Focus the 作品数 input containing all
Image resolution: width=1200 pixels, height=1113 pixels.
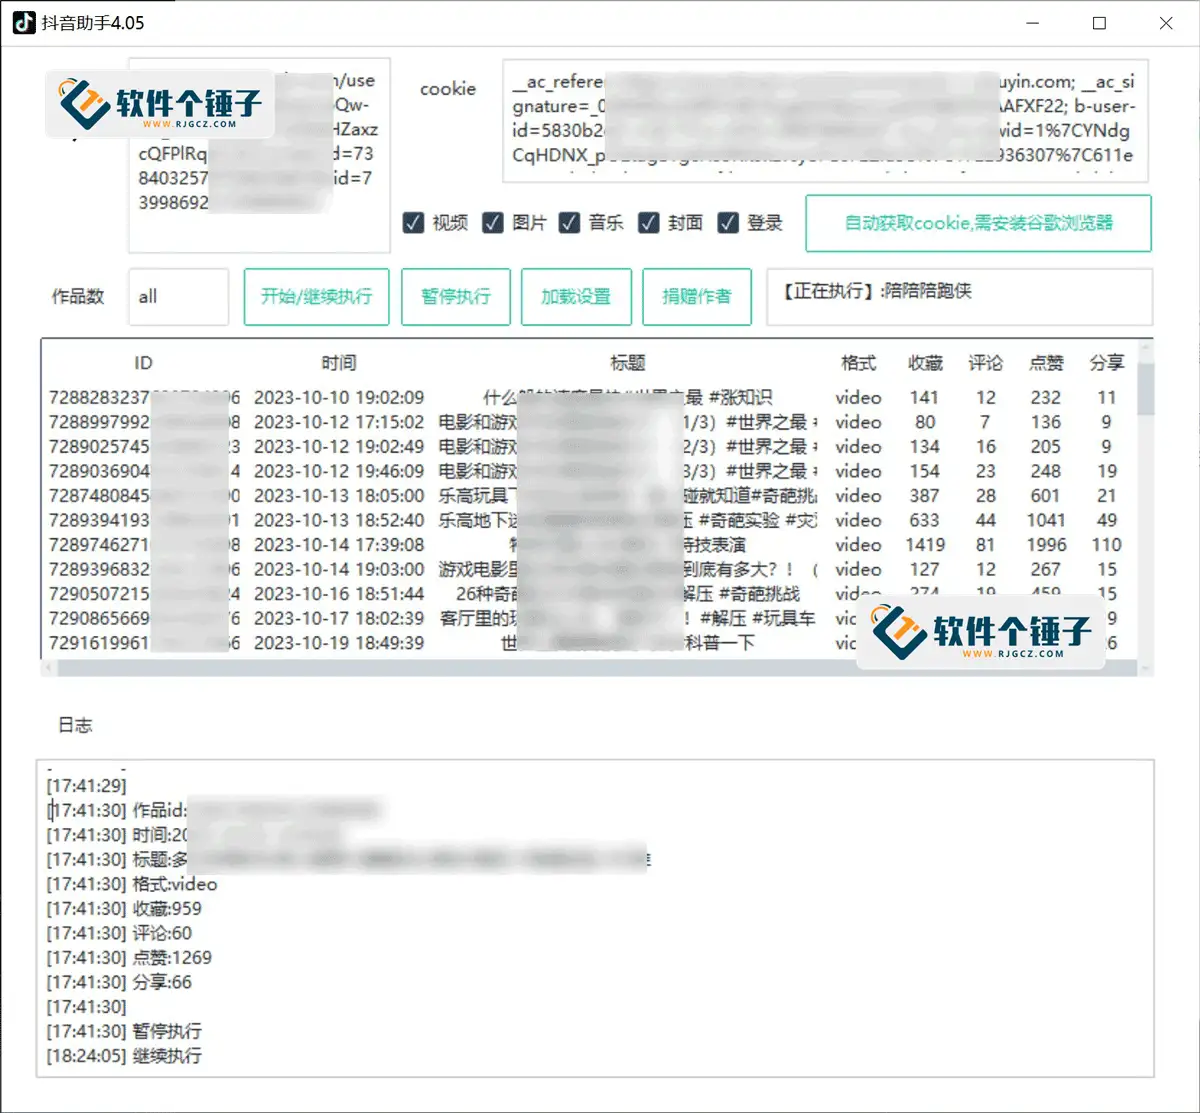(178, 297)
